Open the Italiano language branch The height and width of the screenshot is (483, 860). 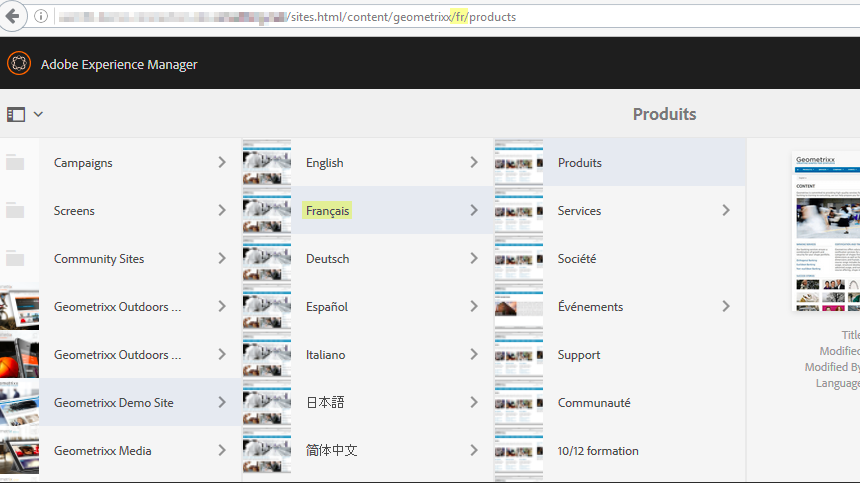(x=326, y=355)
